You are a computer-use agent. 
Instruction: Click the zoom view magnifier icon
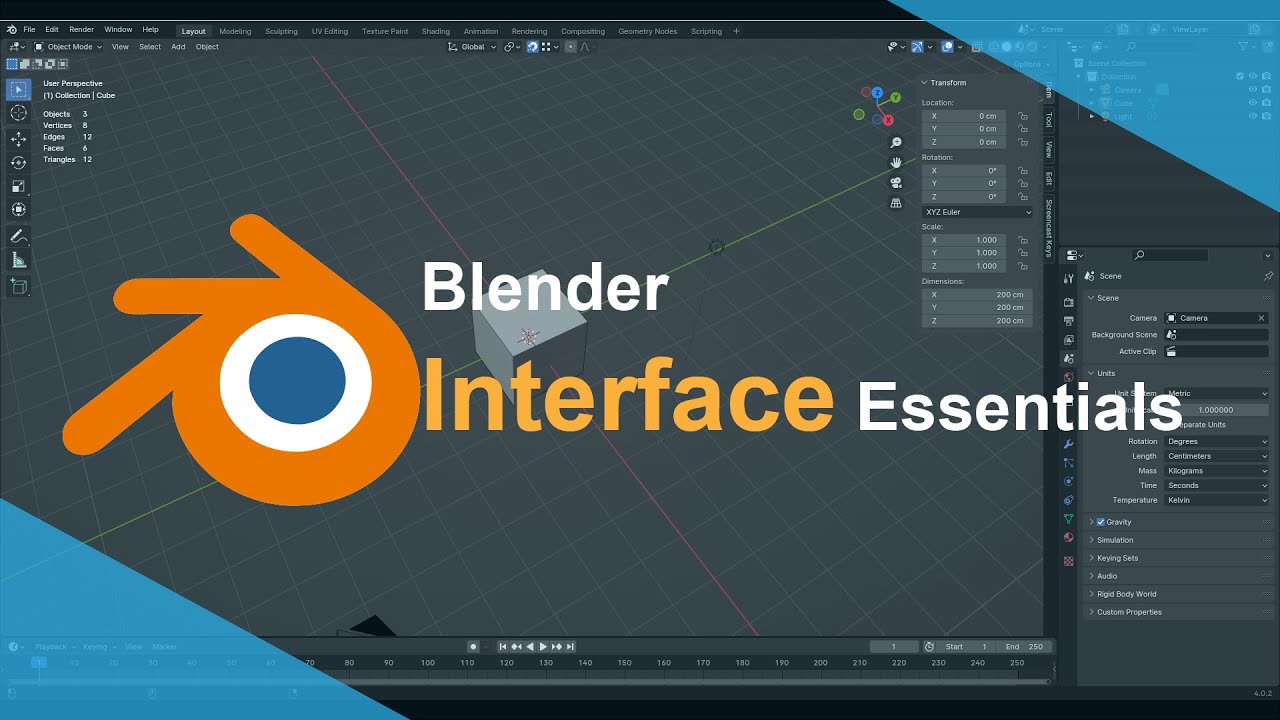[x=896, y=143]
